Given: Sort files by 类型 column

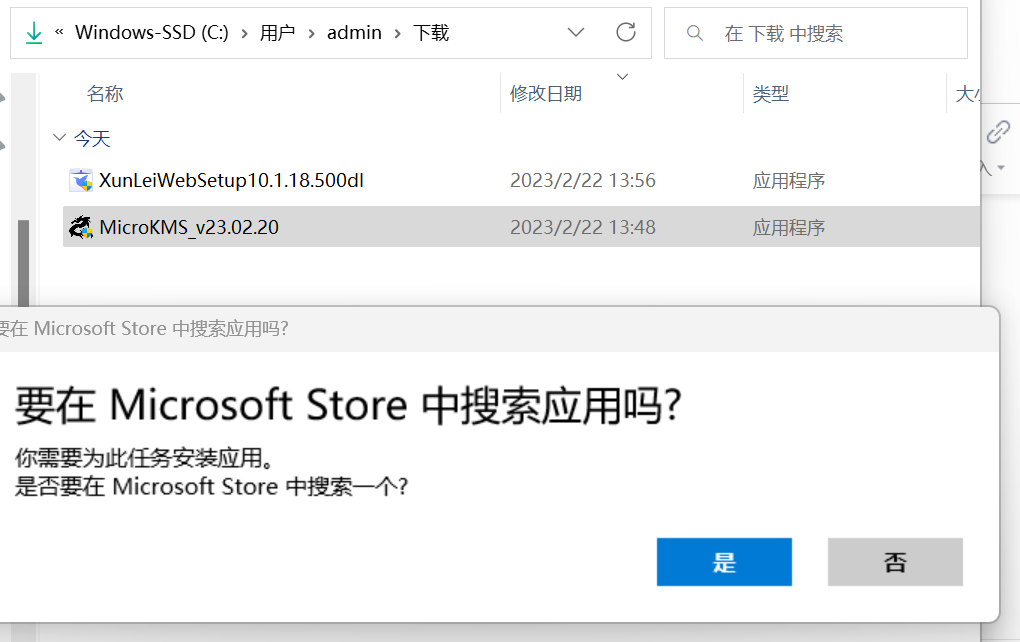Looking at the screenshot, I should [771, 94].
